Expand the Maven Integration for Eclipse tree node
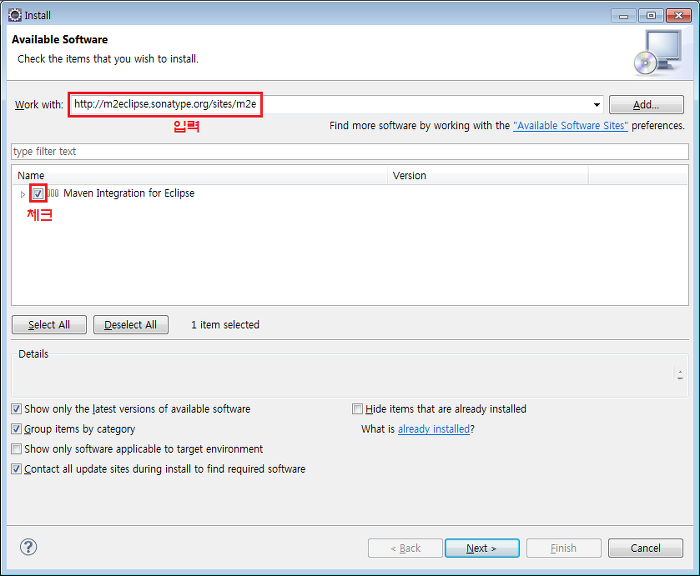The image size is (700, 576). (23, 194)
